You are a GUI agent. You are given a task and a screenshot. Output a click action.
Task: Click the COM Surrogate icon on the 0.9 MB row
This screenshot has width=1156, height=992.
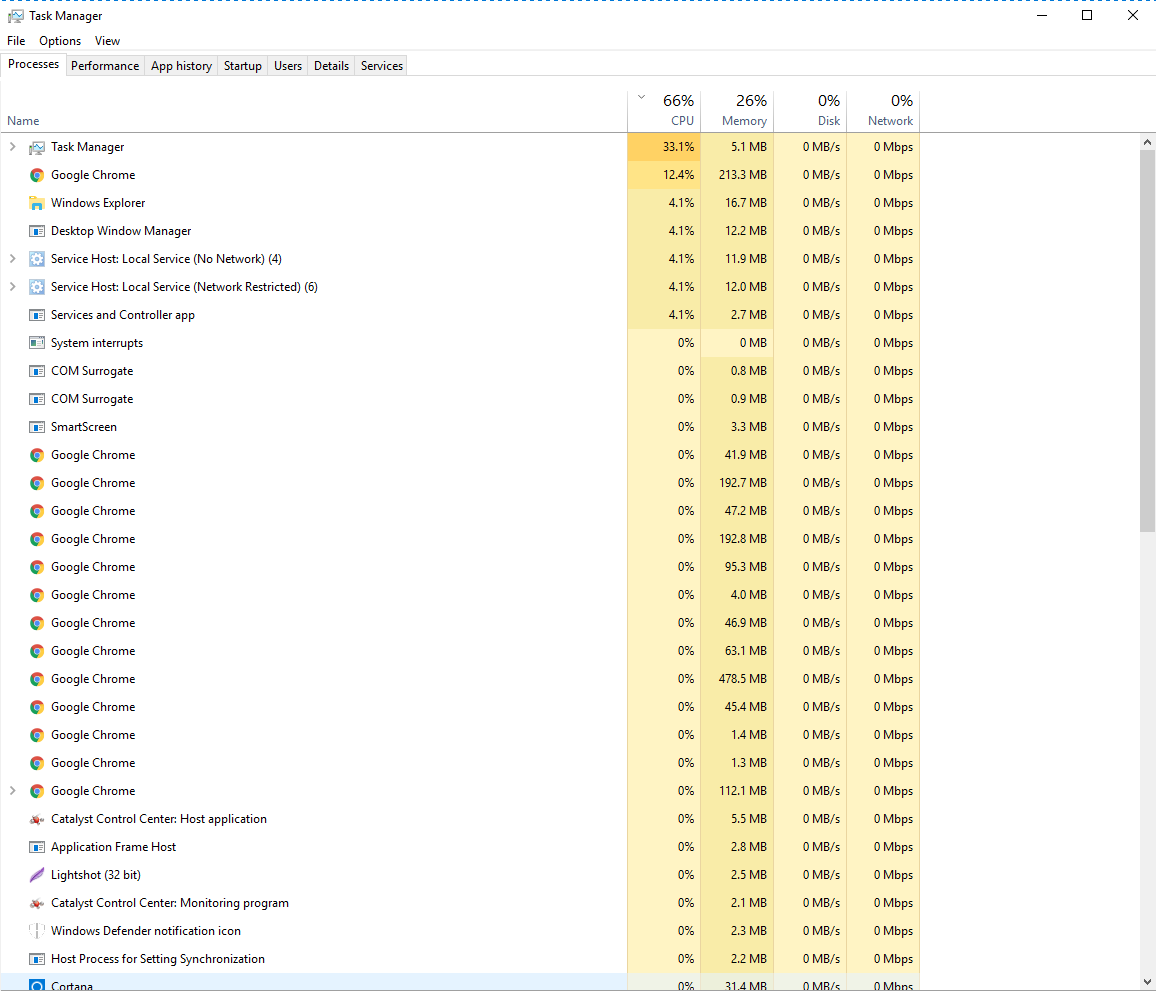click(36, 399)
